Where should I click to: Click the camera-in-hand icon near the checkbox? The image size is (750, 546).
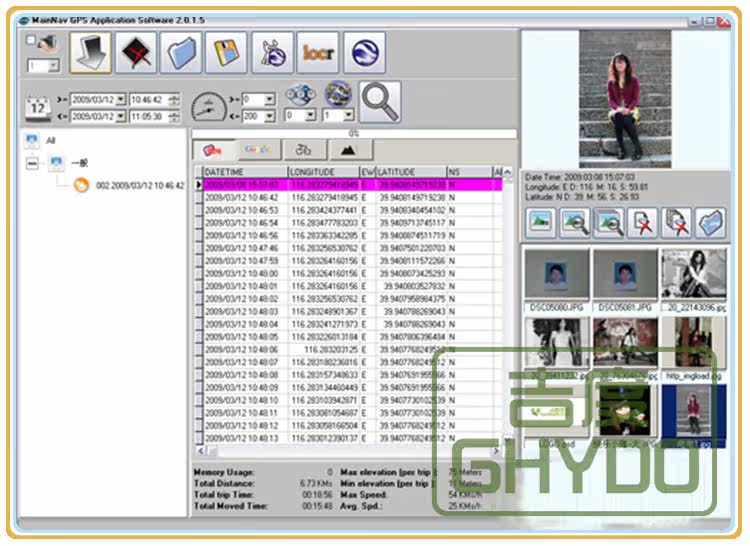48,44
